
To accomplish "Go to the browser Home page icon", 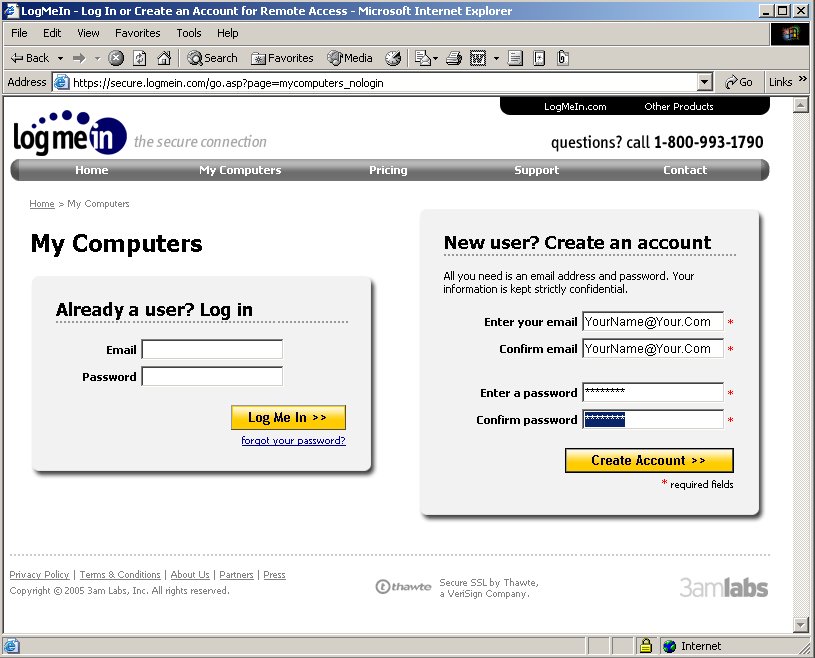I will [x=164, y=58].
